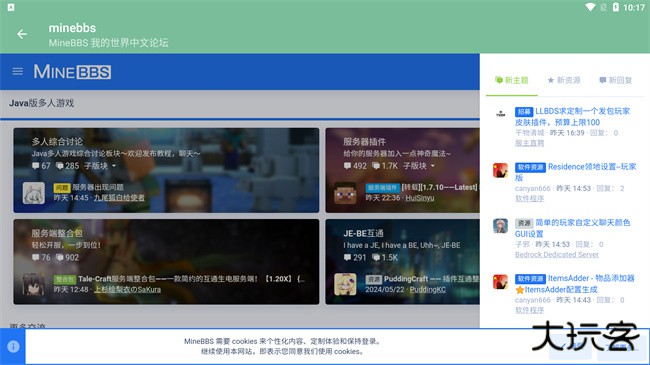Switch to the 新主题 tab
Image resolution: width=650 pixels, height=365 pixels.
(512, 80)
